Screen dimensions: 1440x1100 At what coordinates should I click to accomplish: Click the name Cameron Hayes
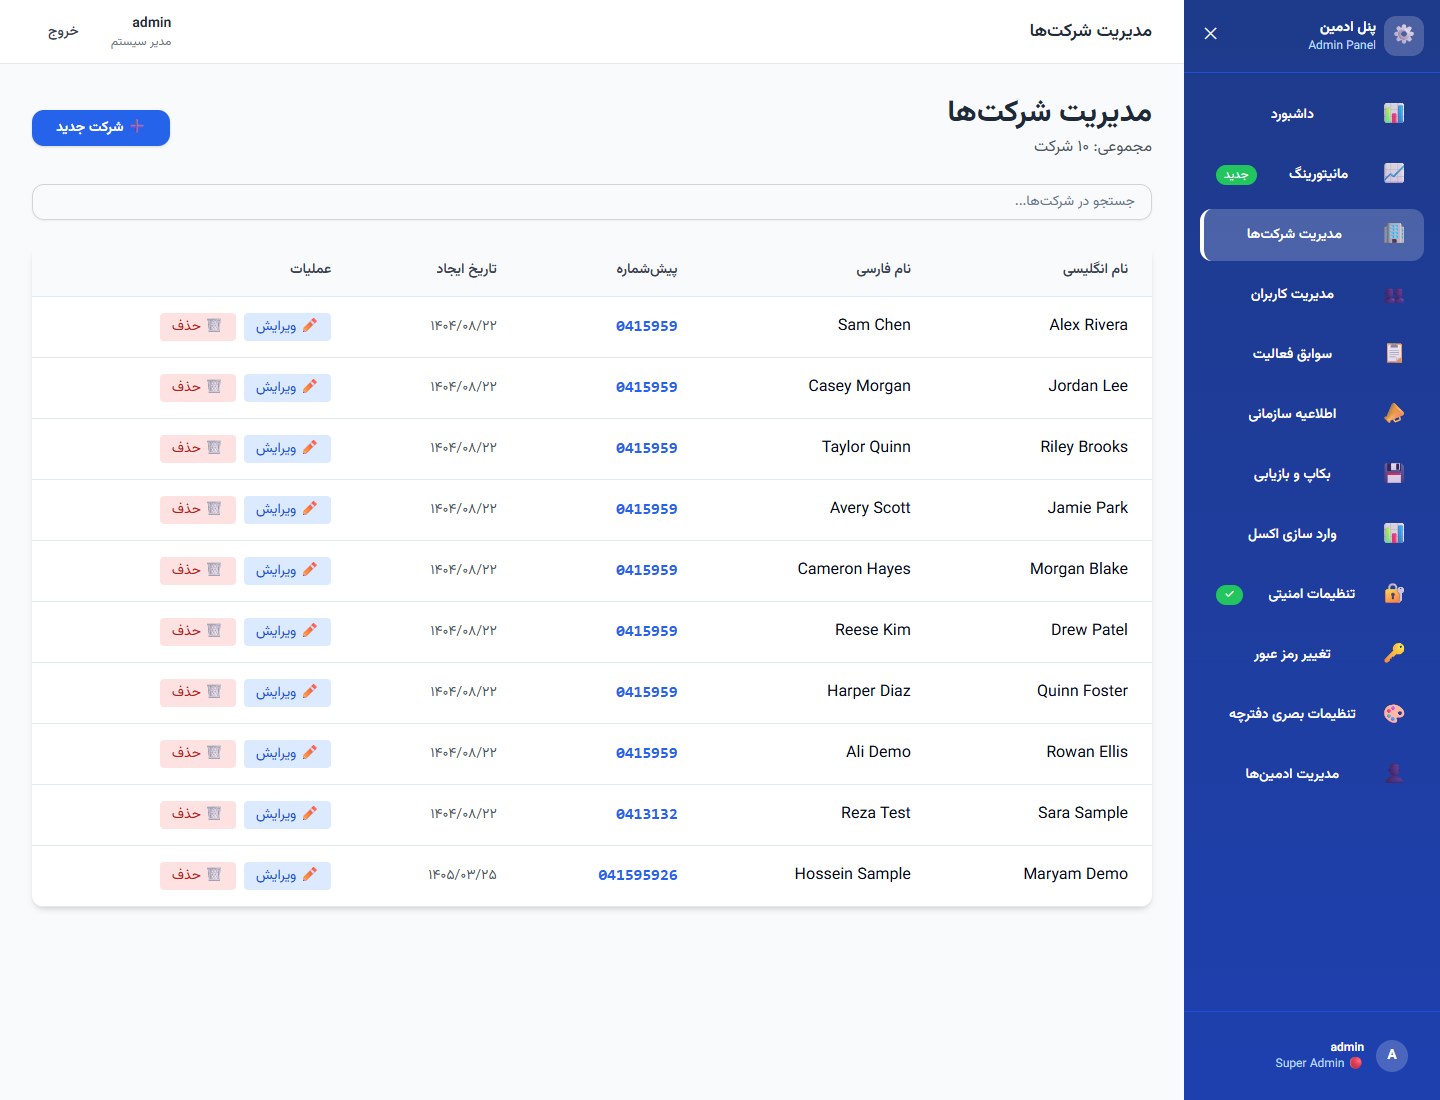coord(854,569)
